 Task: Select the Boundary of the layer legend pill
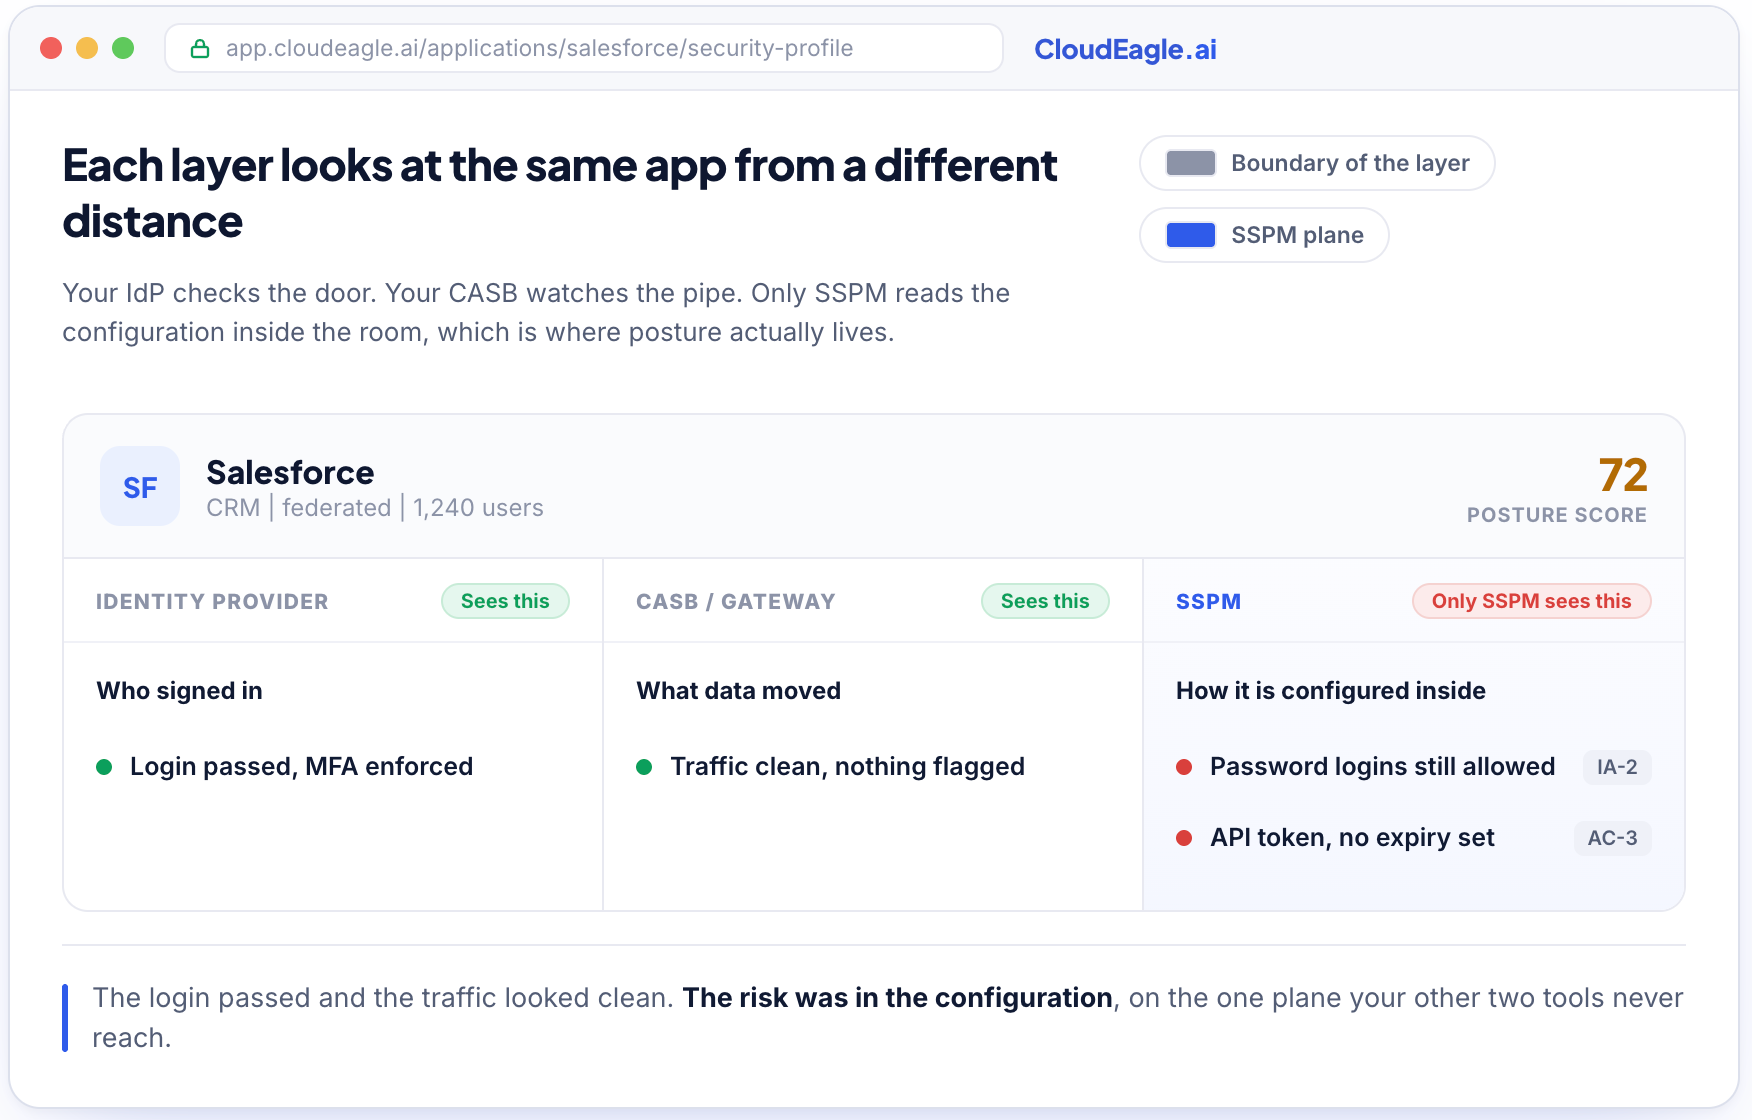1317,163
